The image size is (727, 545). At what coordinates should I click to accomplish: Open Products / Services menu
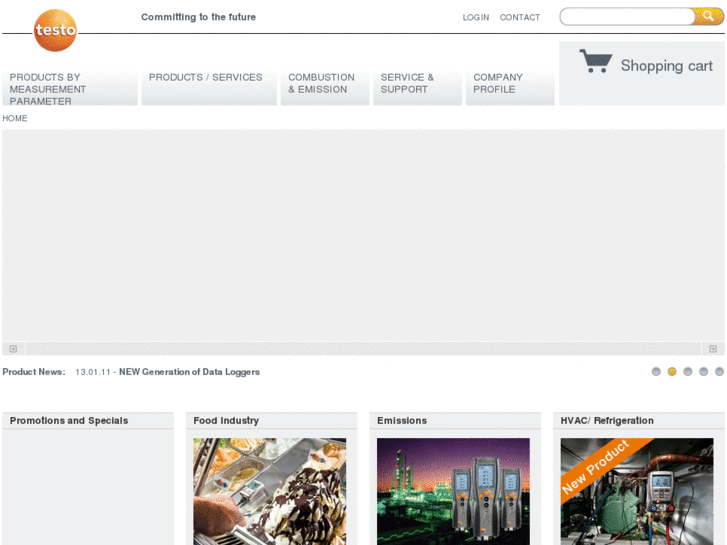click(x=209, y=88)
